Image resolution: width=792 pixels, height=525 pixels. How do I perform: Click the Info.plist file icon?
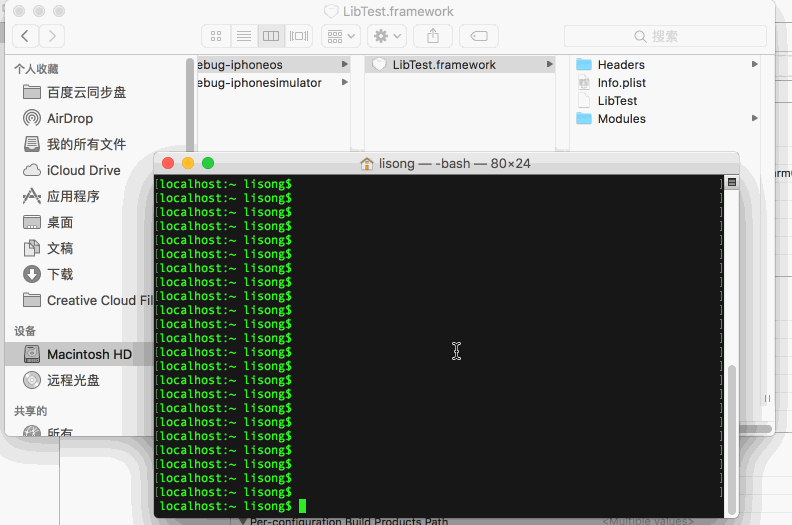(x=584, y=82)
